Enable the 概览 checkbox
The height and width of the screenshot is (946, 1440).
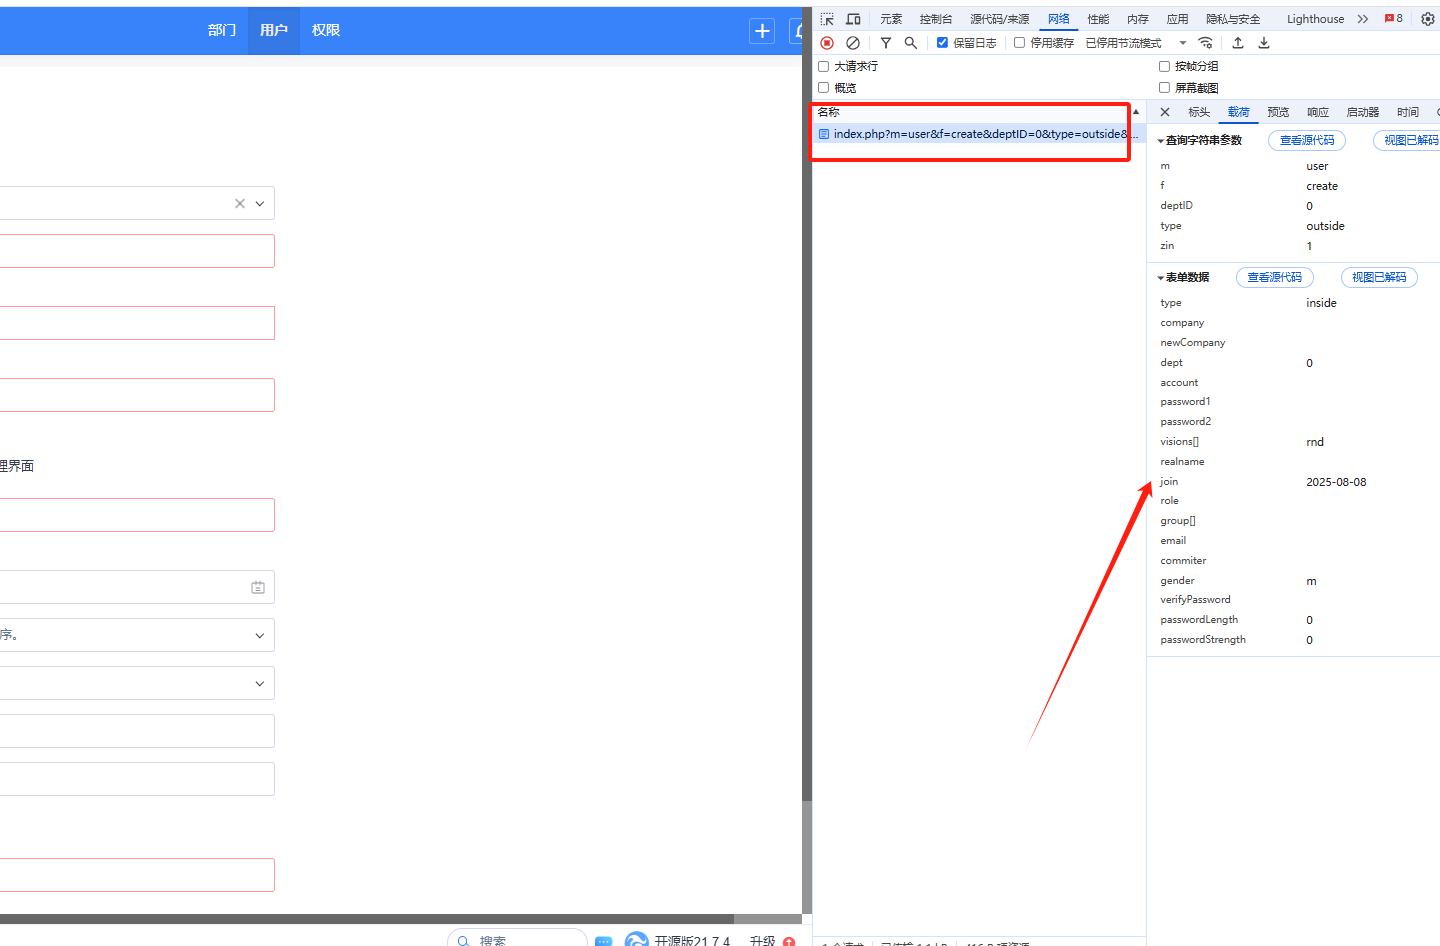pyautogui.click(x=824, y=88)
